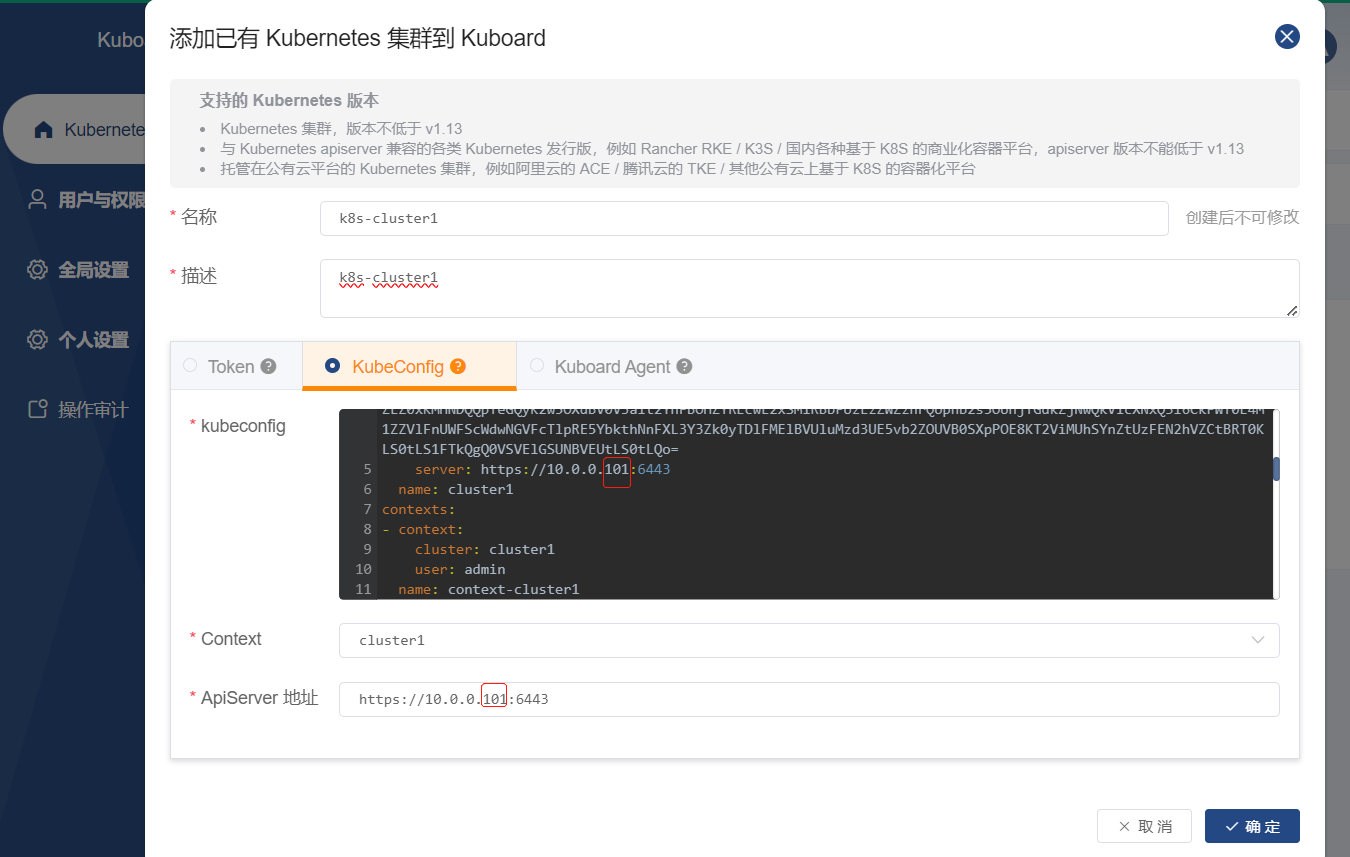Open 用户与权限 menu item in sidebar
Viewport: 1350px width, 857px height.
[x=100, y=200]
